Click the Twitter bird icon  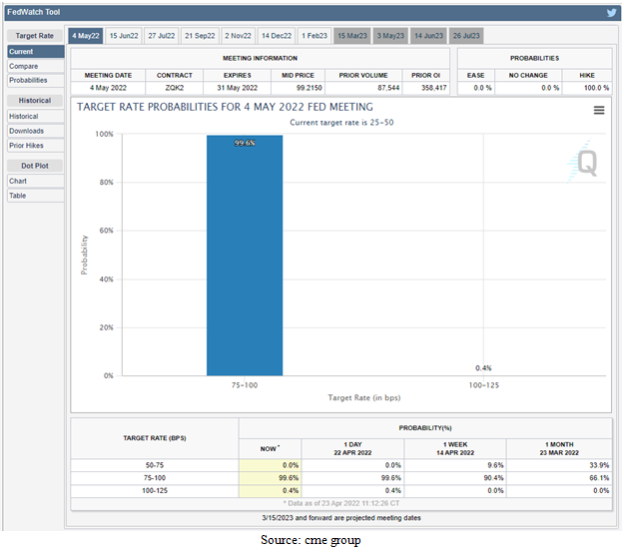(x=611, y=13)
